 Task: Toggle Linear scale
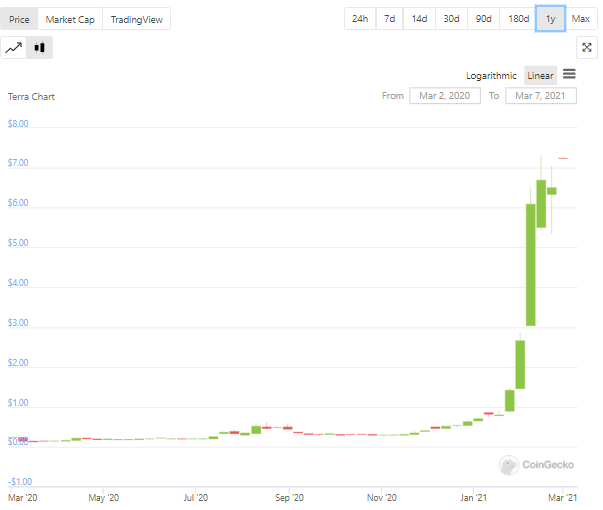(x=540, y=75)
